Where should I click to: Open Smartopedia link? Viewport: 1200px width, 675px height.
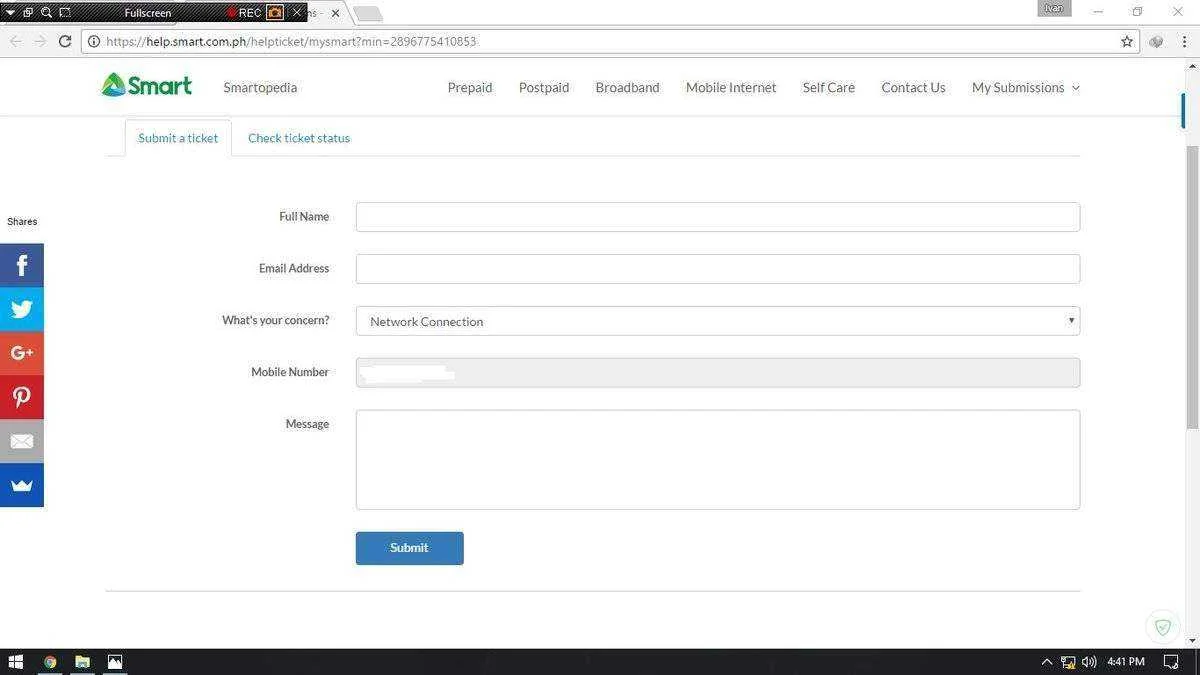pyautogui.click(x=260, y=87)
